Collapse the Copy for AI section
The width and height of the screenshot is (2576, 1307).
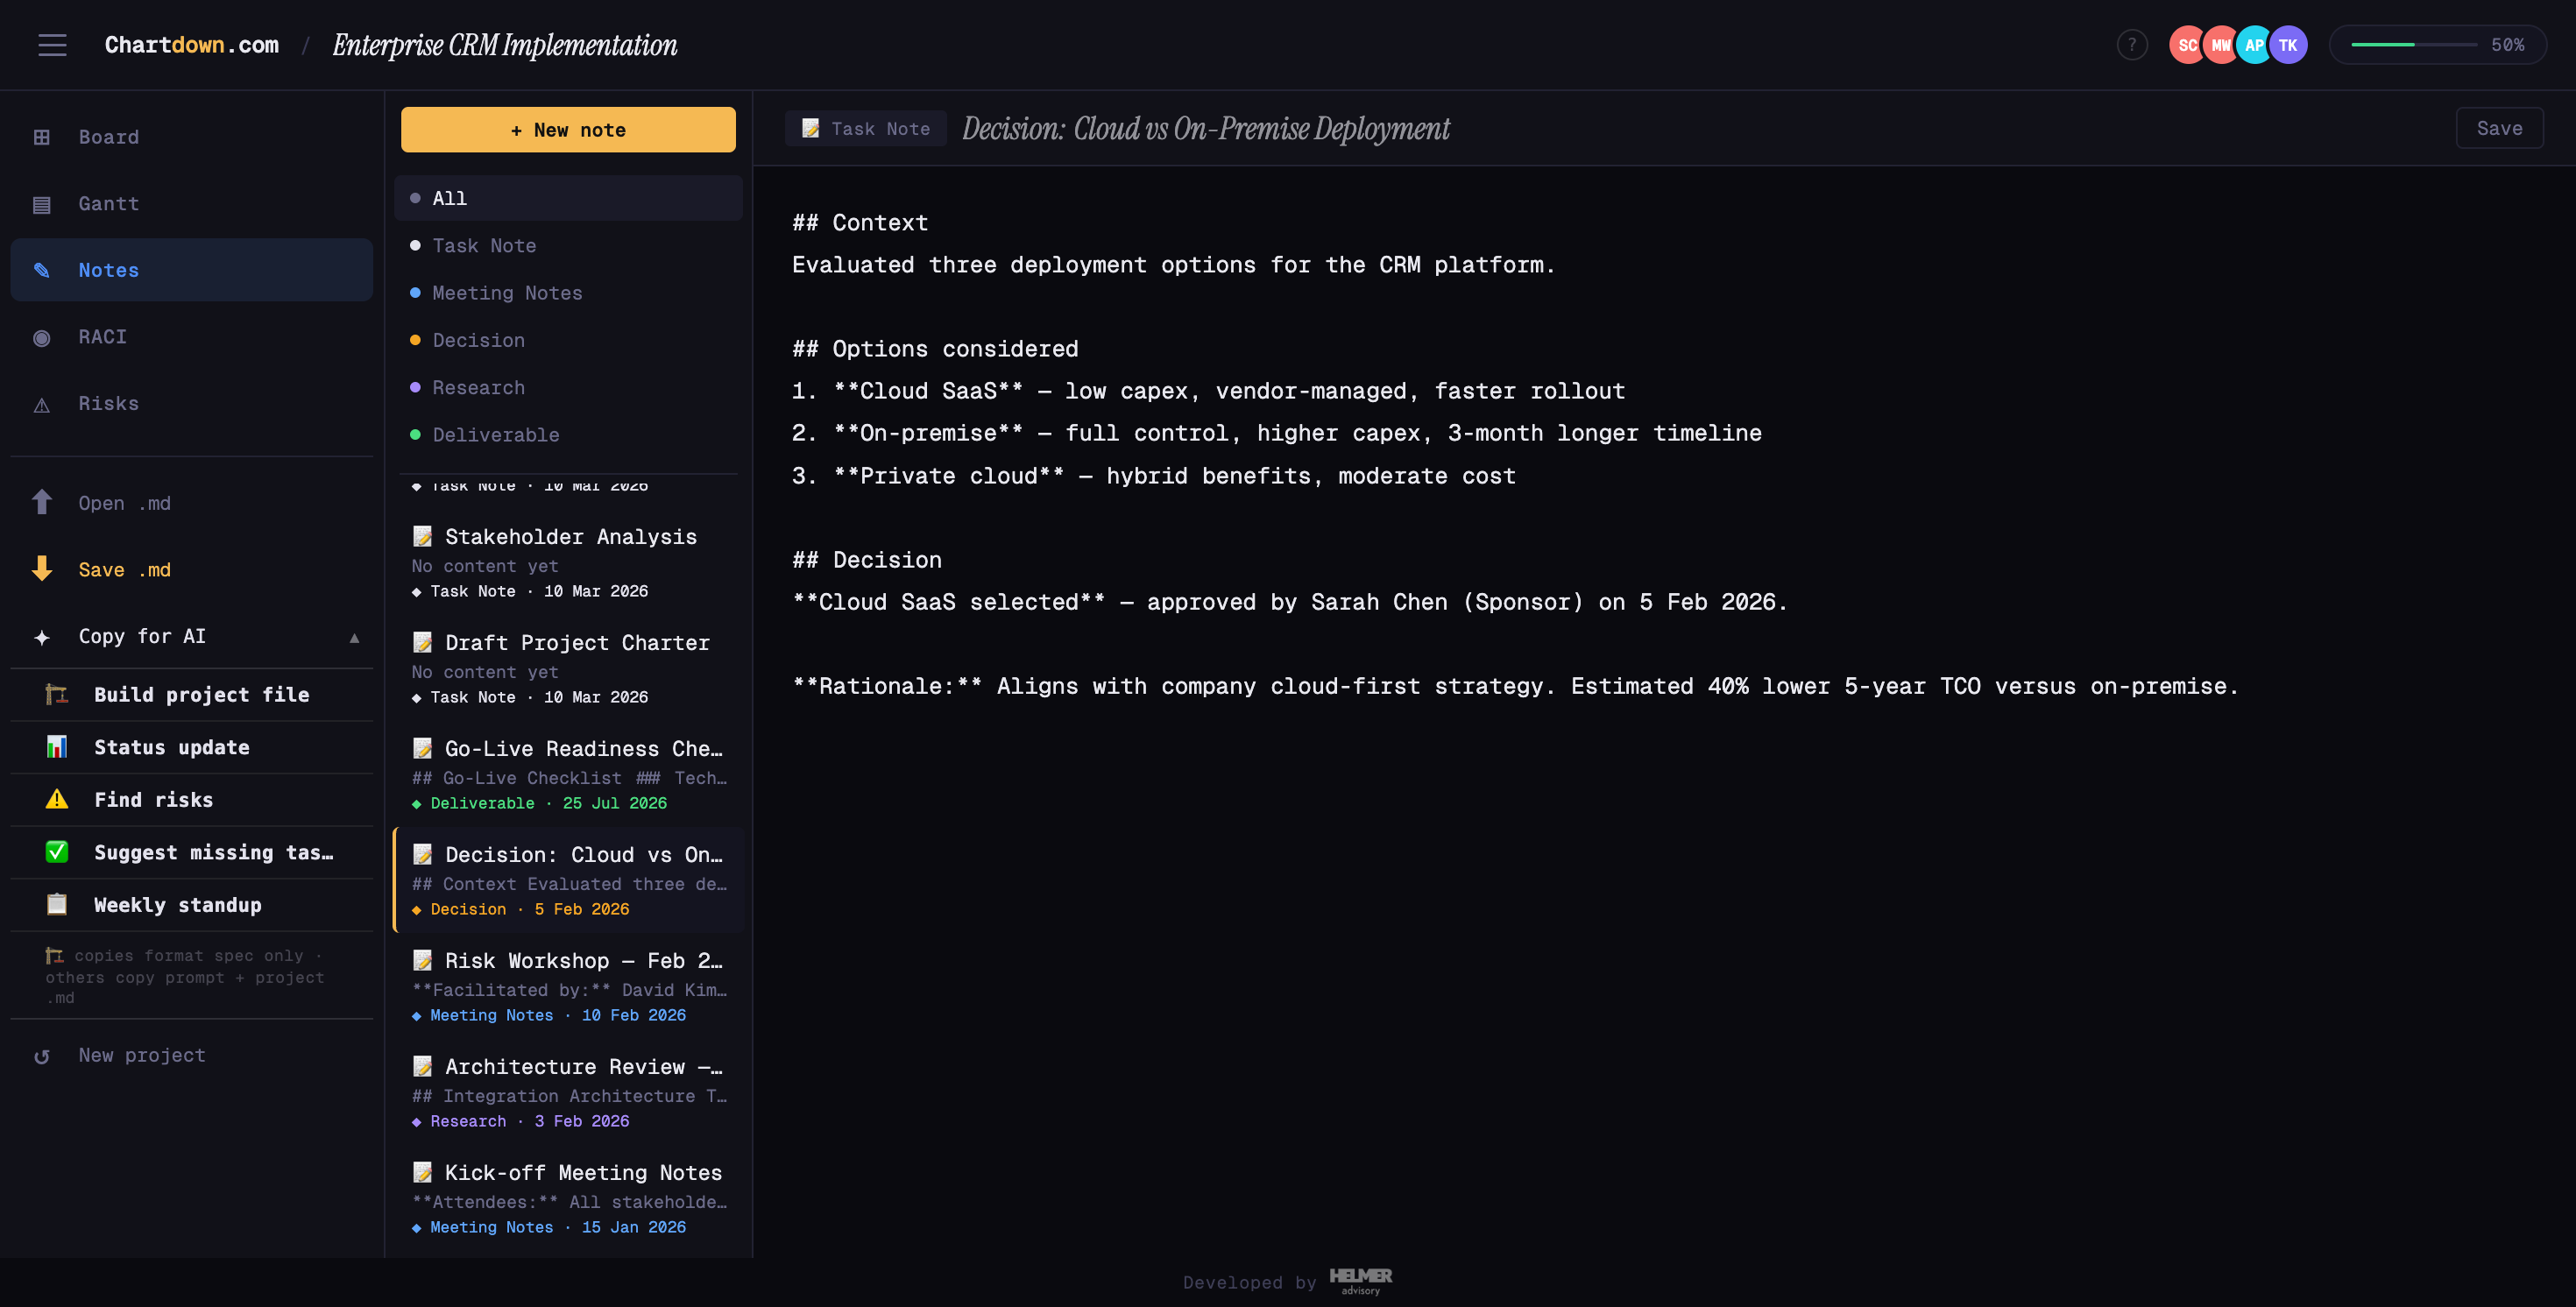(355, 636)
